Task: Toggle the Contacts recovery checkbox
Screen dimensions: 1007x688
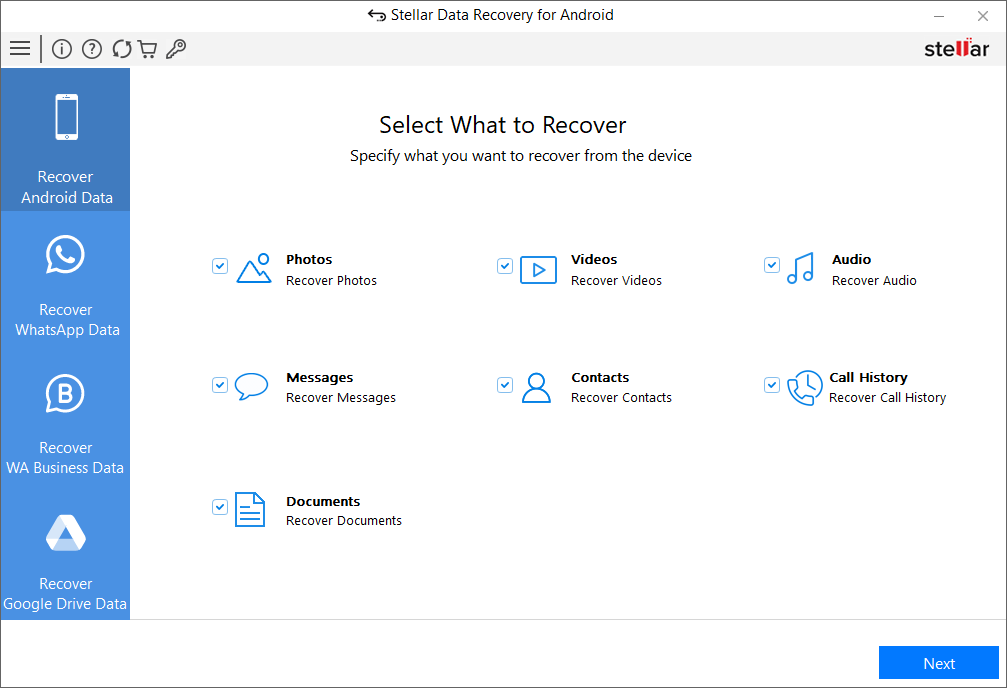Action: point(504,384)
